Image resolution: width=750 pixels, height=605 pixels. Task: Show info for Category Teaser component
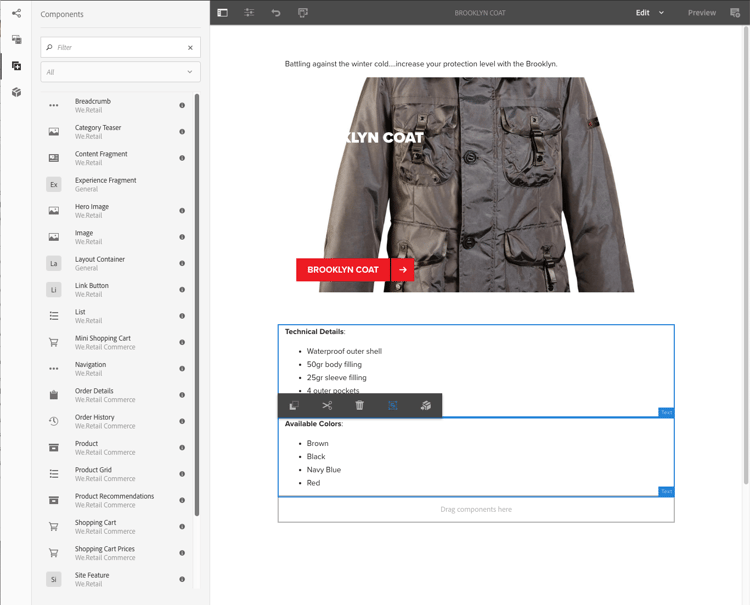pyautogui.click(x=182, y=132)
